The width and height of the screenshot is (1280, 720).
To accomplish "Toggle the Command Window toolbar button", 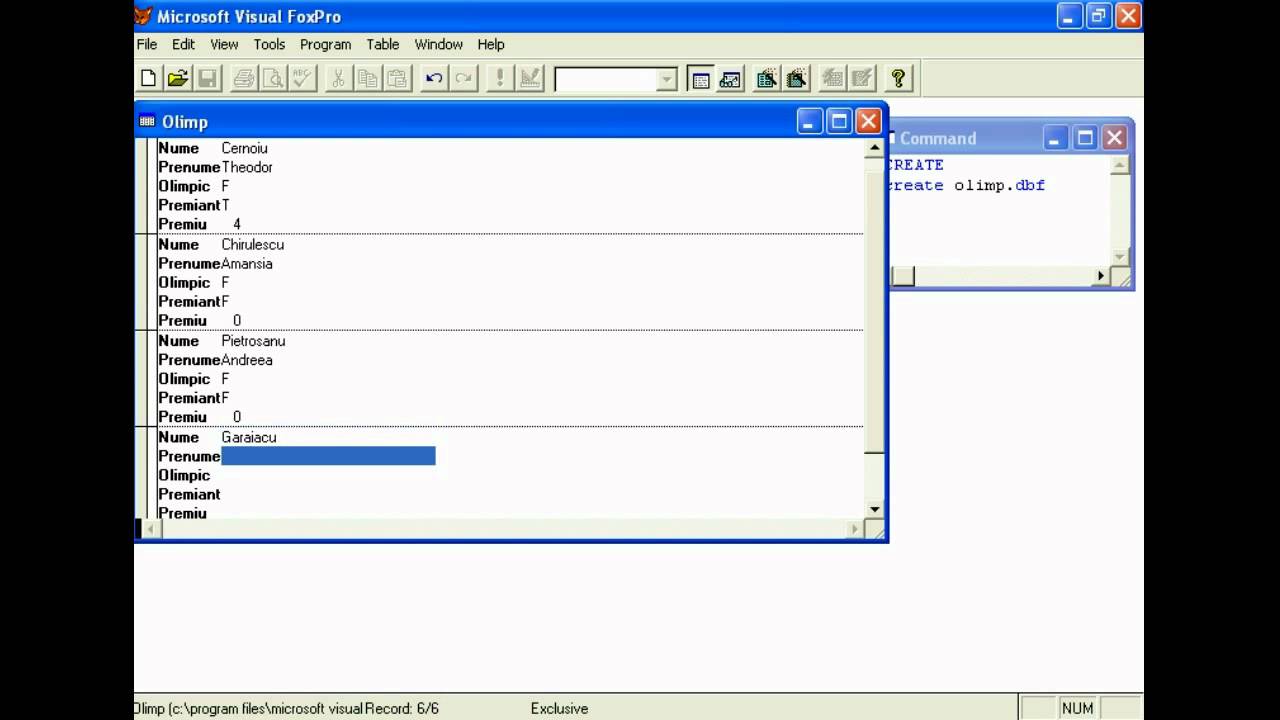I will (701, 79).
